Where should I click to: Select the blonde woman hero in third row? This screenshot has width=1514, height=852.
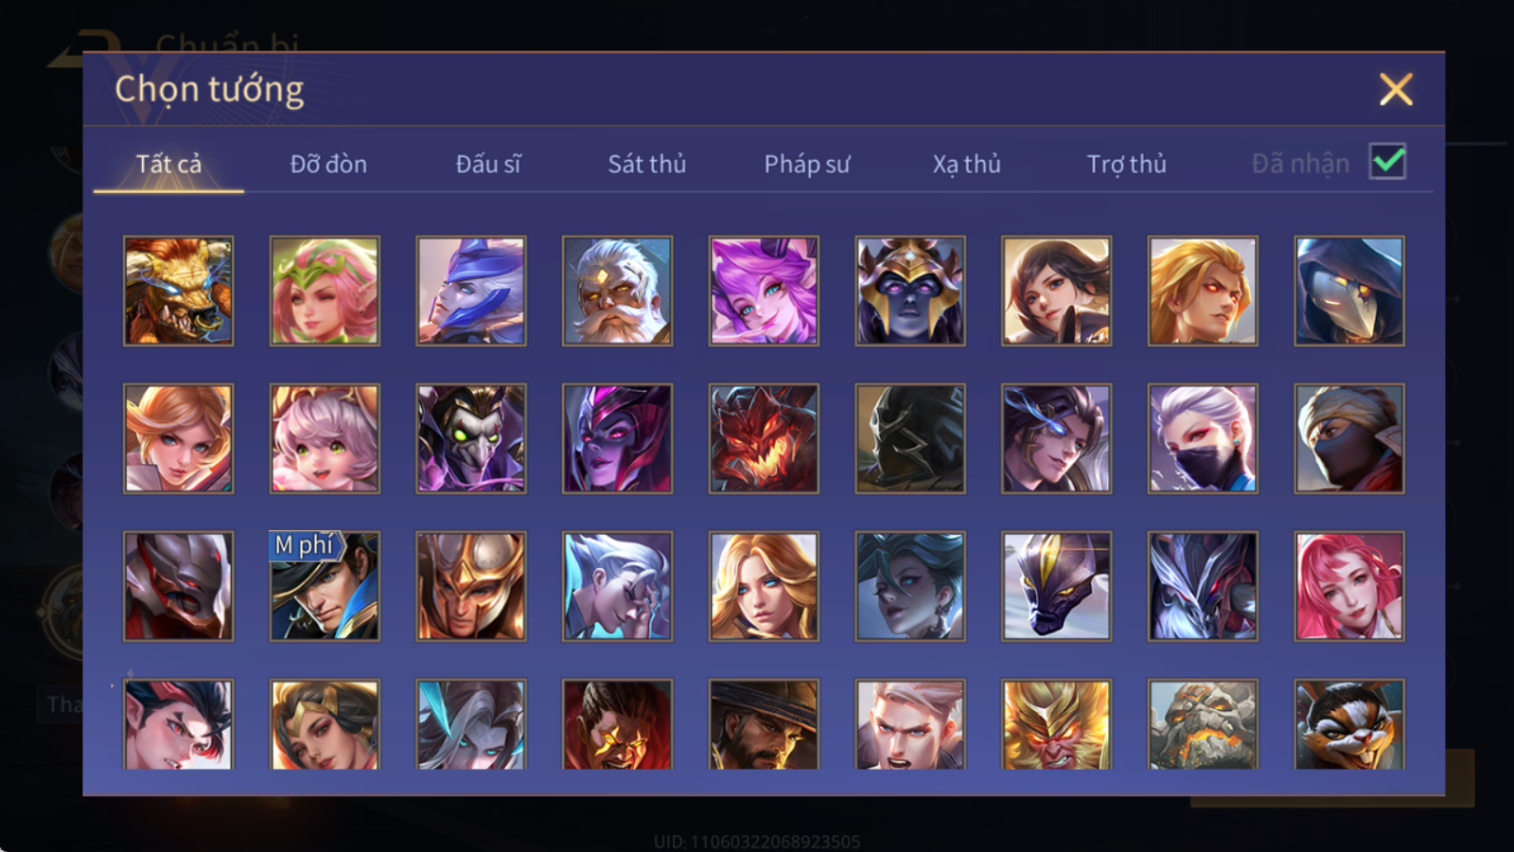pos(764,586)
